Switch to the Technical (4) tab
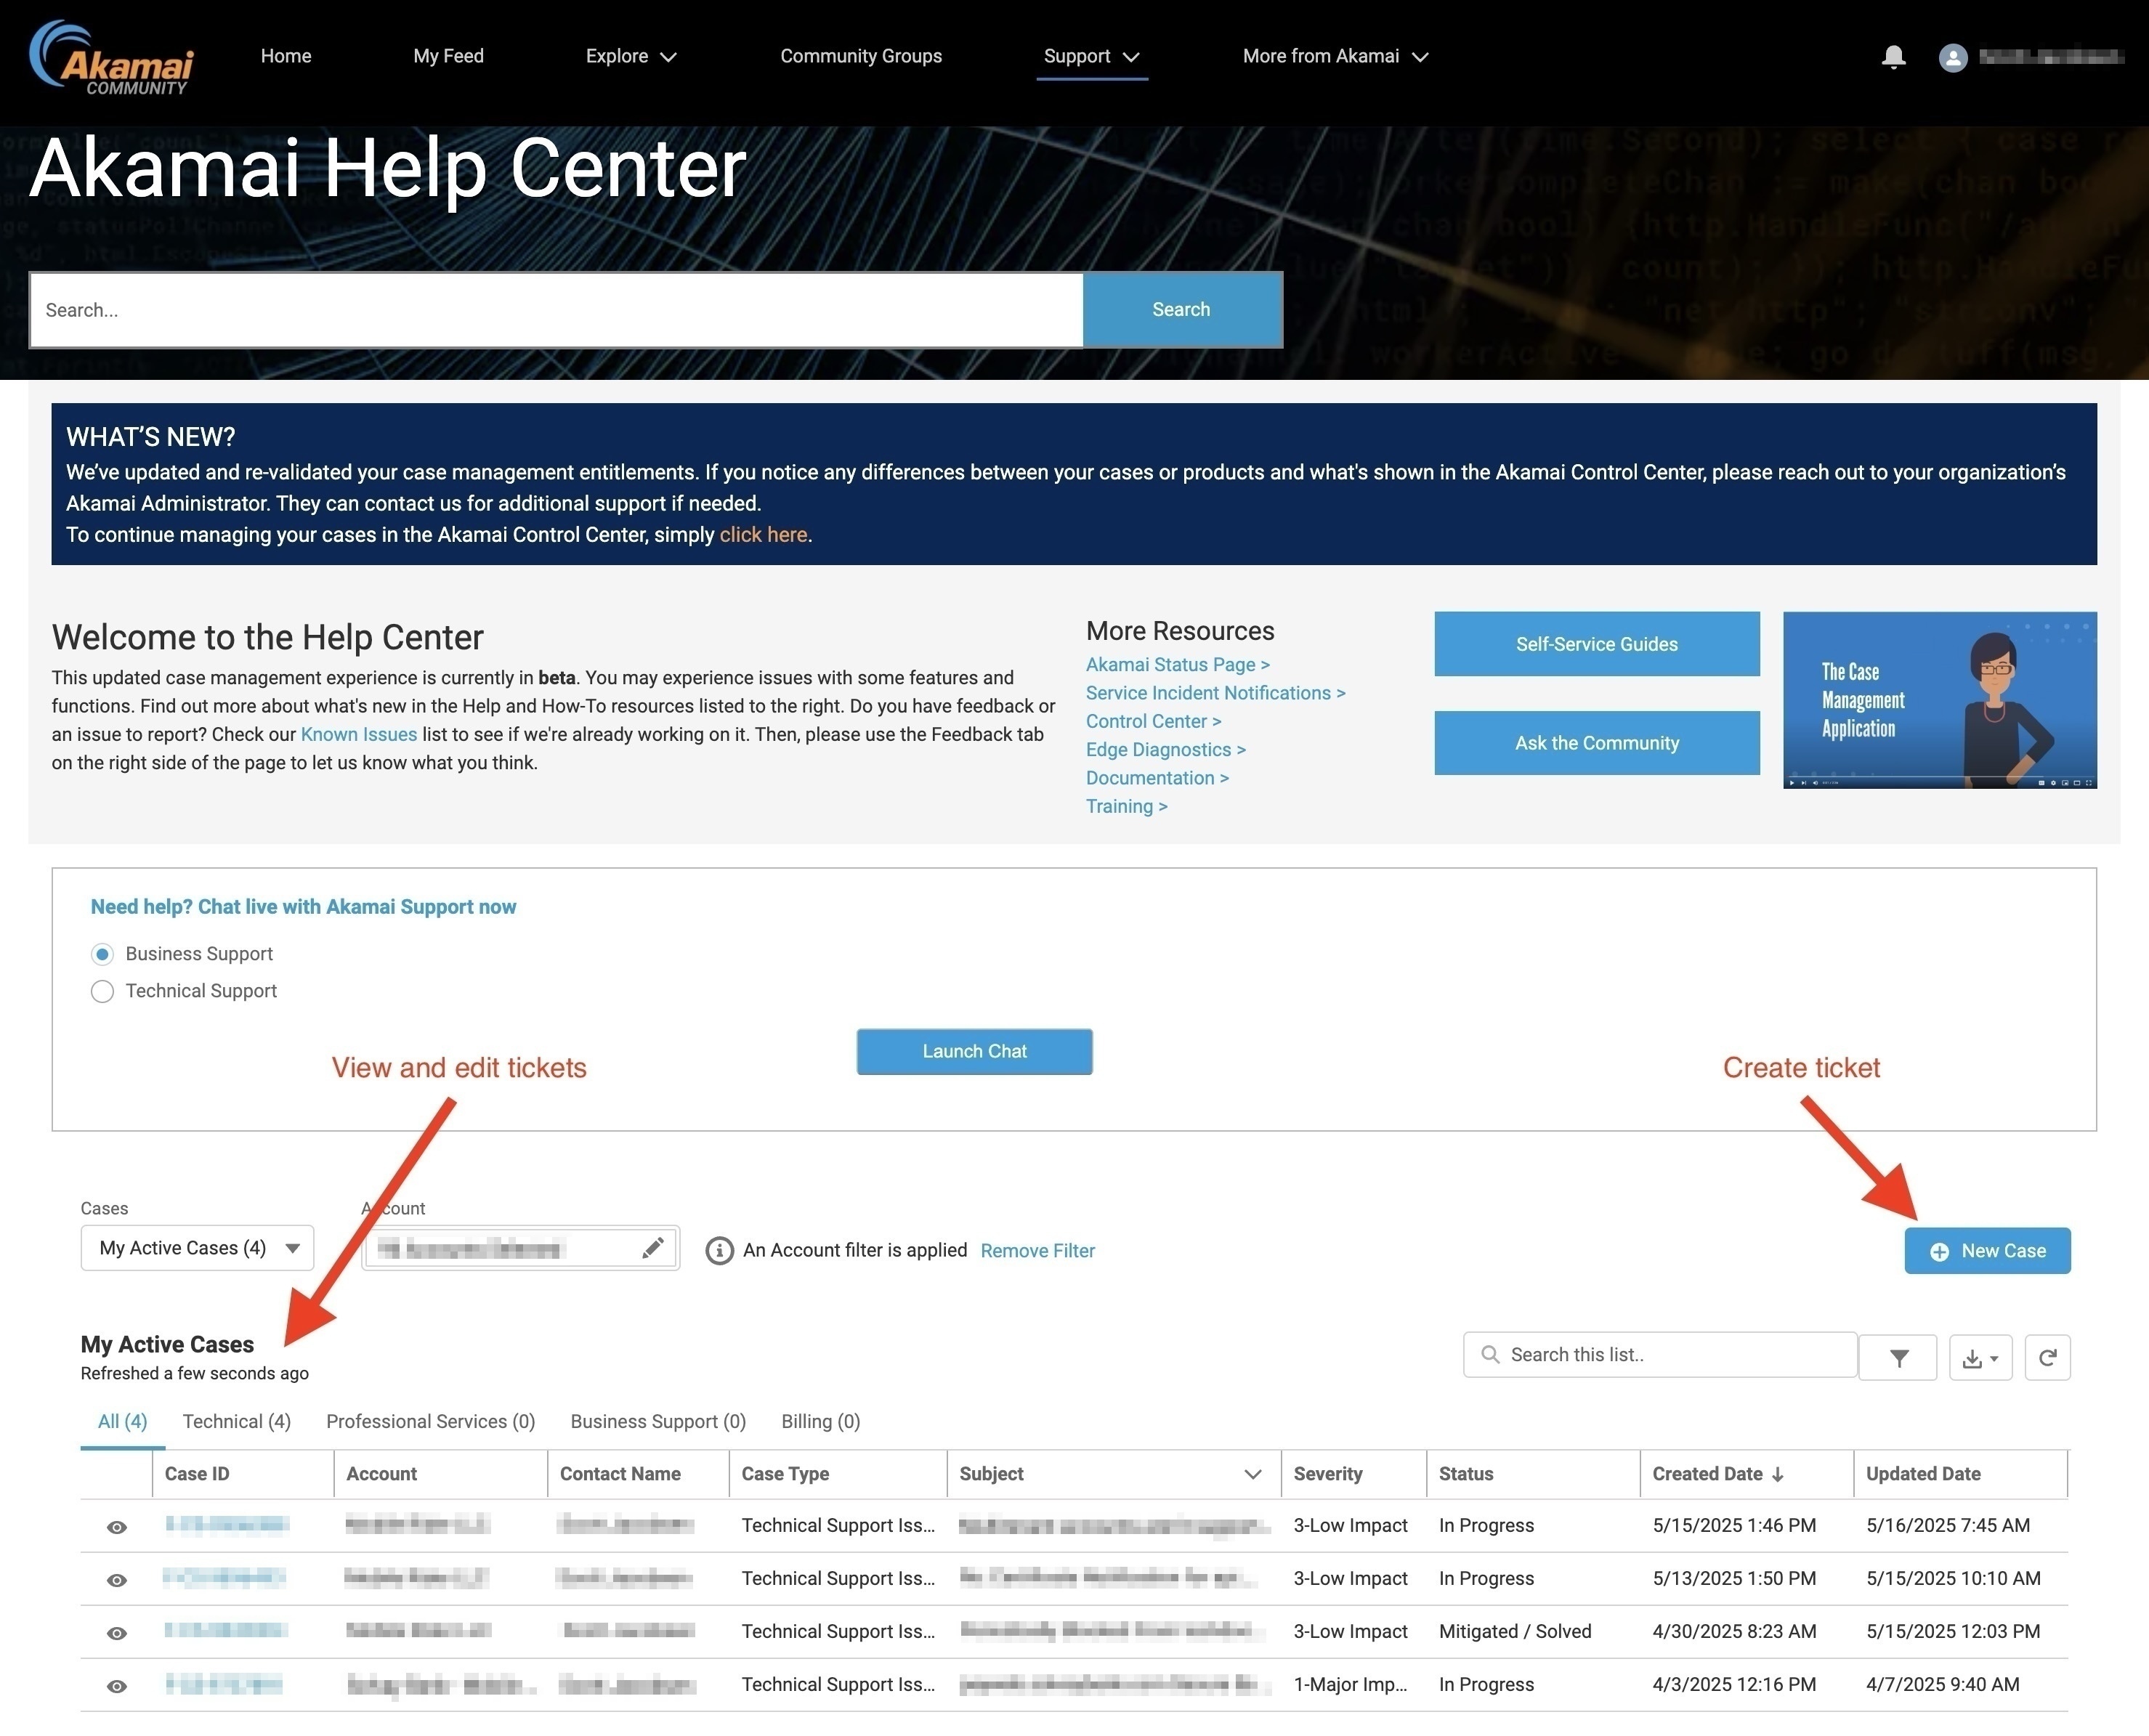The image size is (2149, 1736). pos(236,1421)
